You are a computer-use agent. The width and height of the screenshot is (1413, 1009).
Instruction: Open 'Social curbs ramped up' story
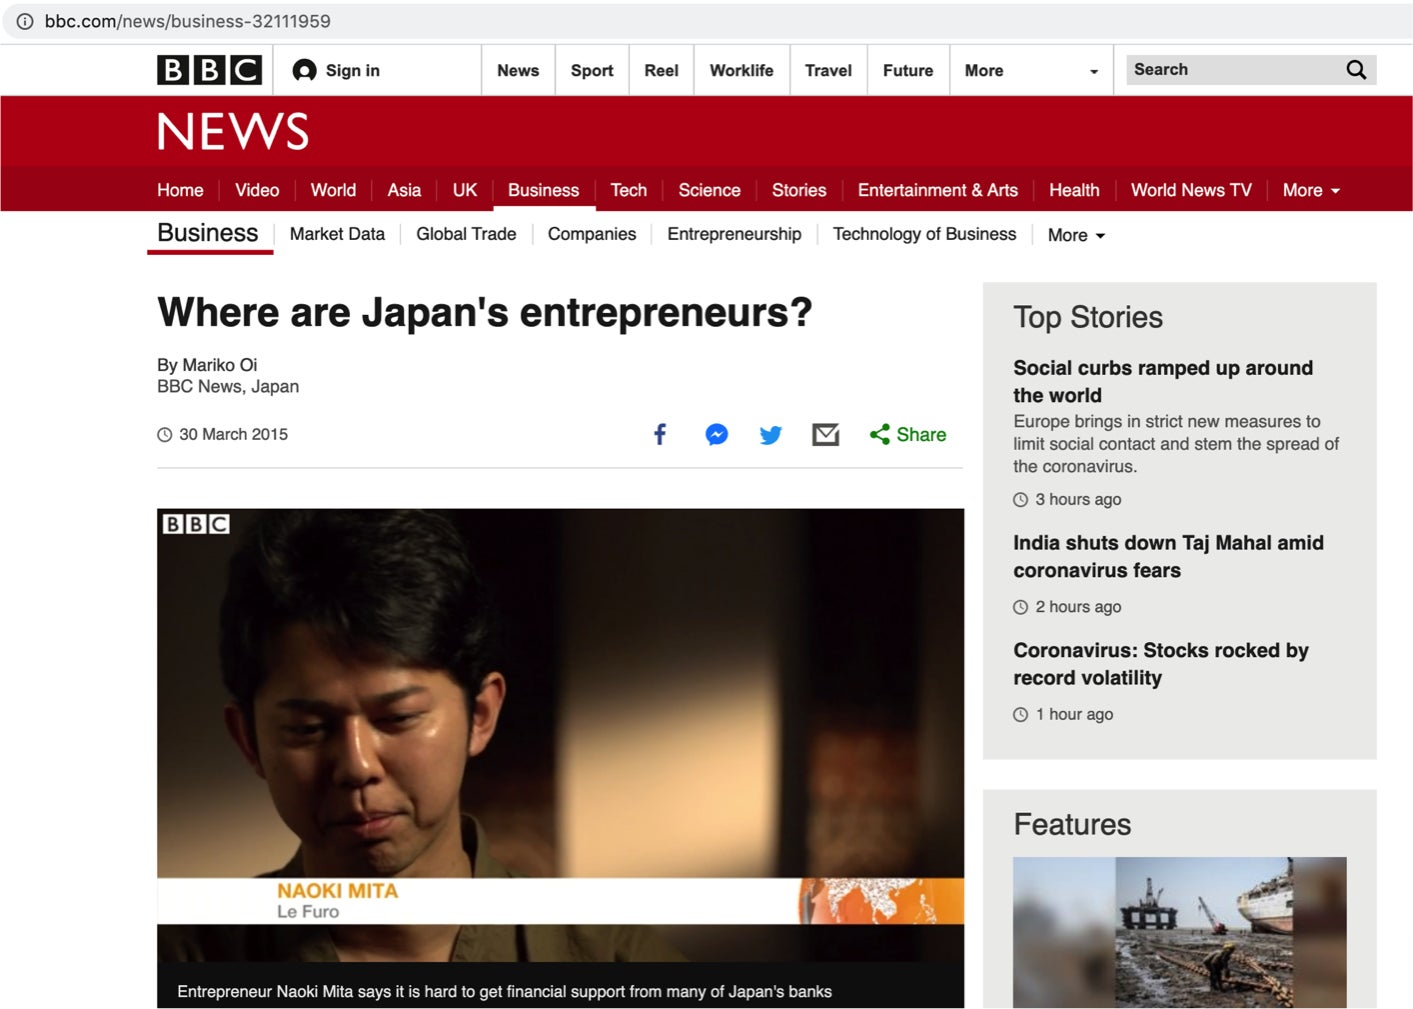pyautogui.click(x=1162, y=381)
